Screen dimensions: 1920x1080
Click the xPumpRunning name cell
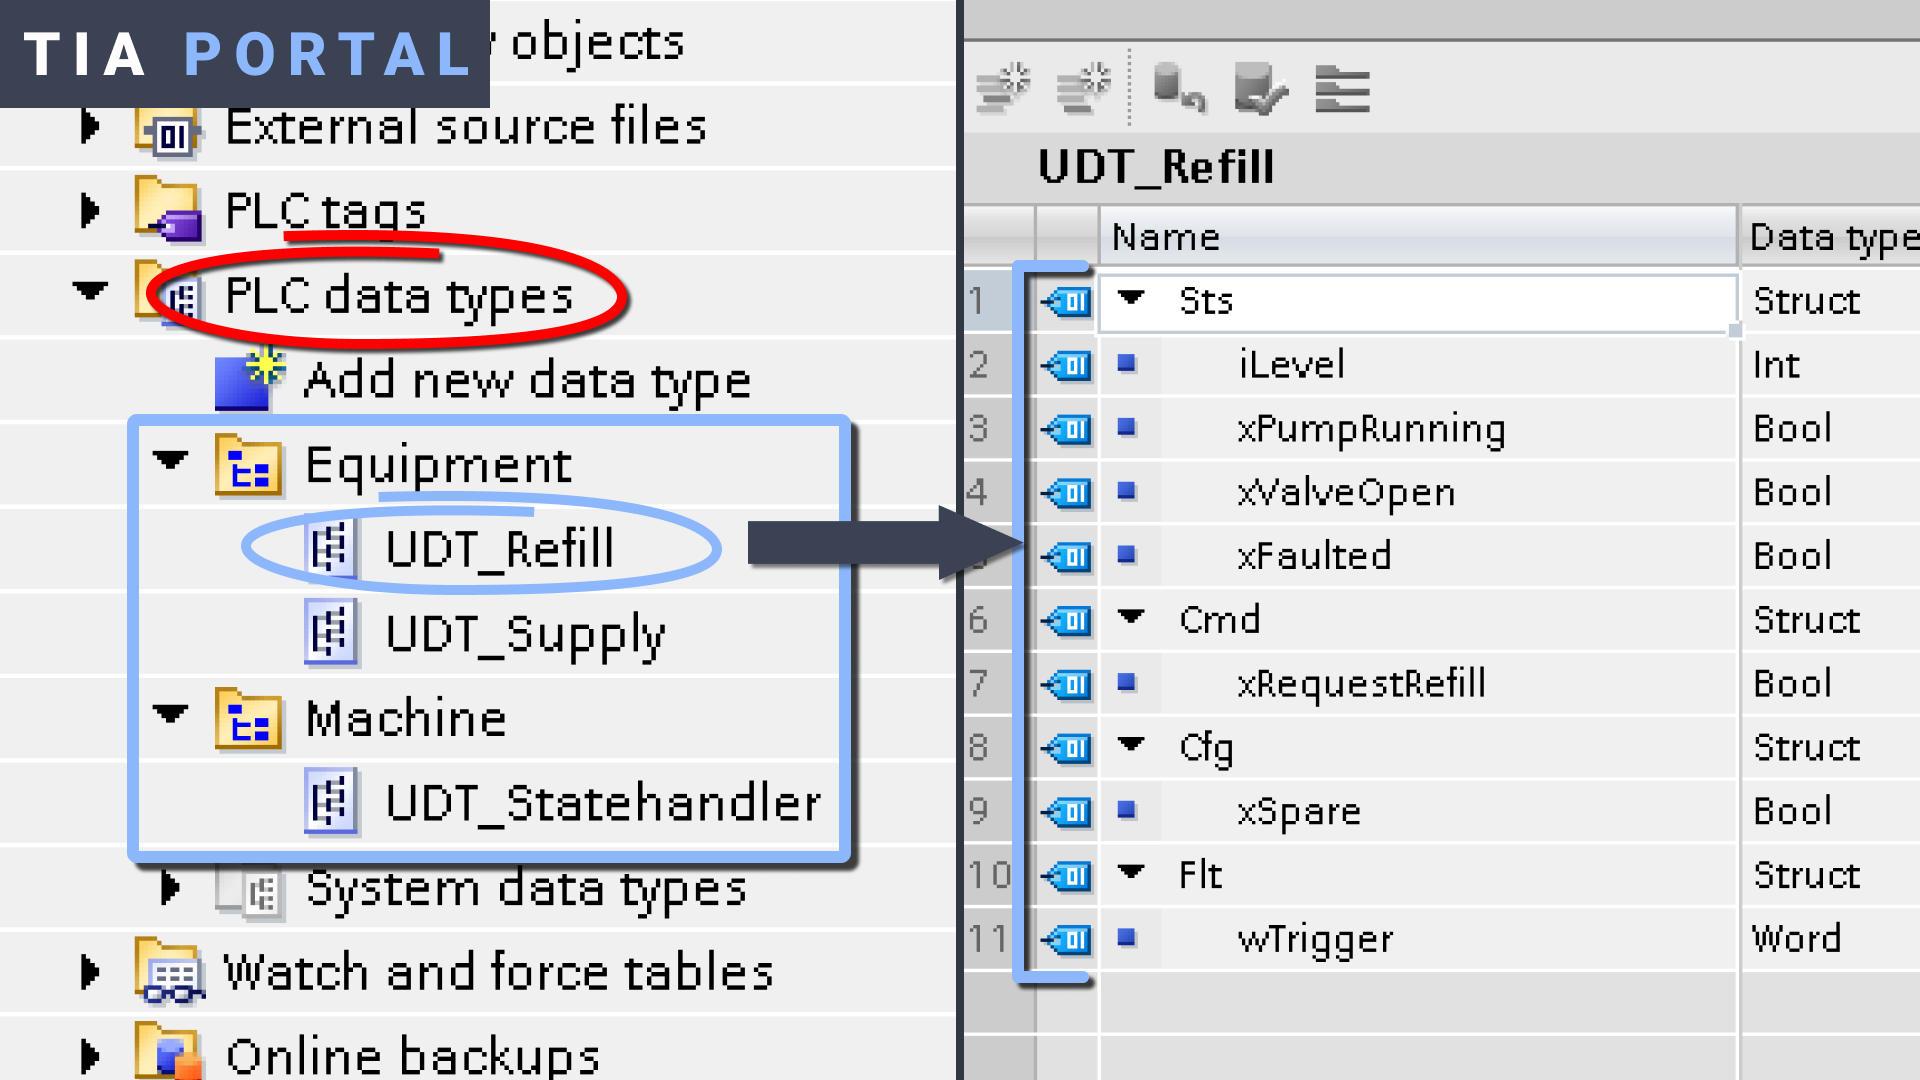(x=1418, y=429)
